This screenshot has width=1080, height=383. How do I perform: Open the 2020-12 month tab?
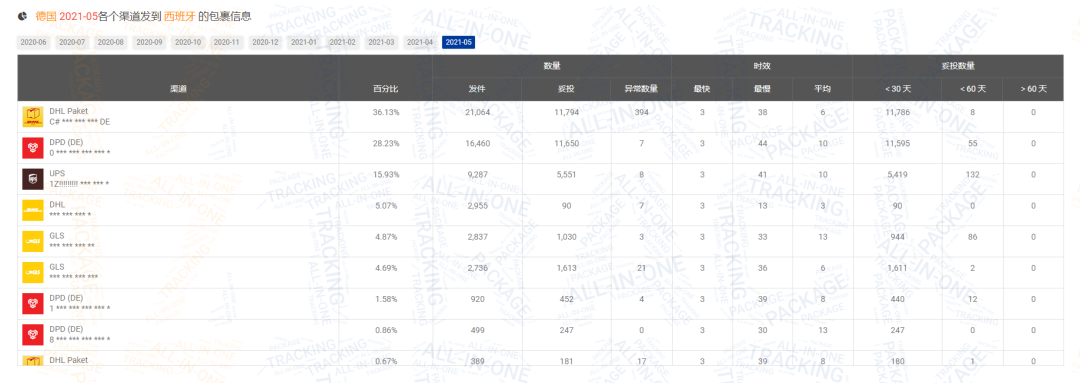pyautogui.click(x=265, y=42)
